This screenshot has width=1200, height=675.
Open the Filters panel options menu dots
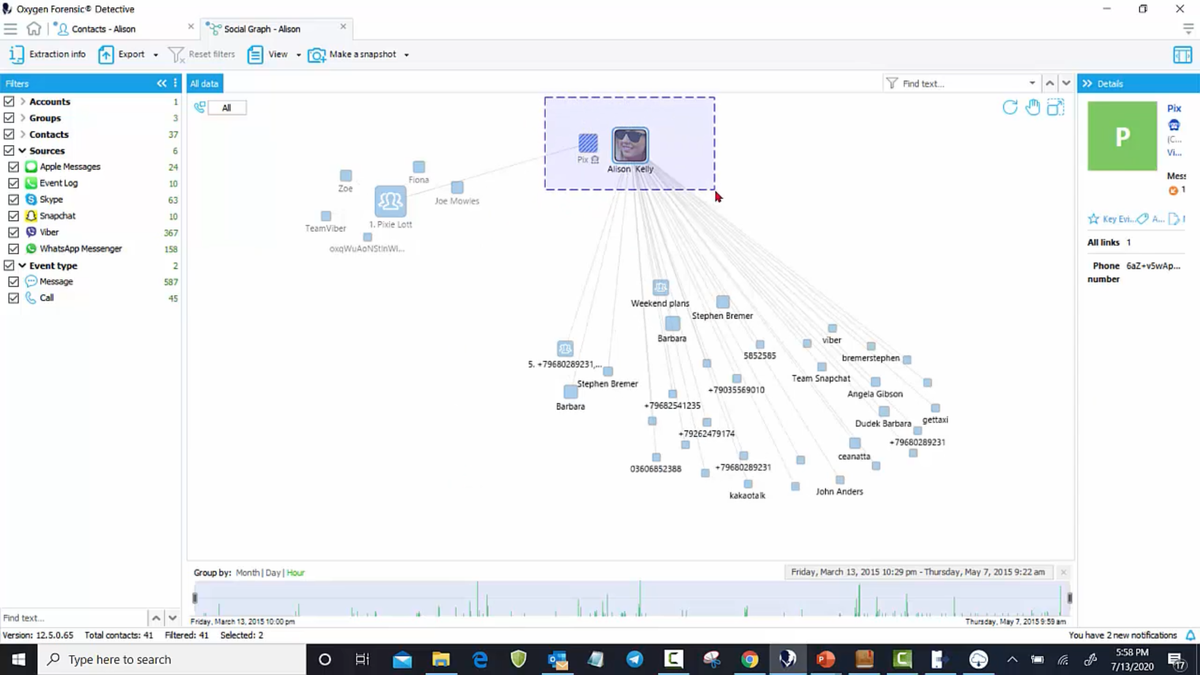[176, 84]
